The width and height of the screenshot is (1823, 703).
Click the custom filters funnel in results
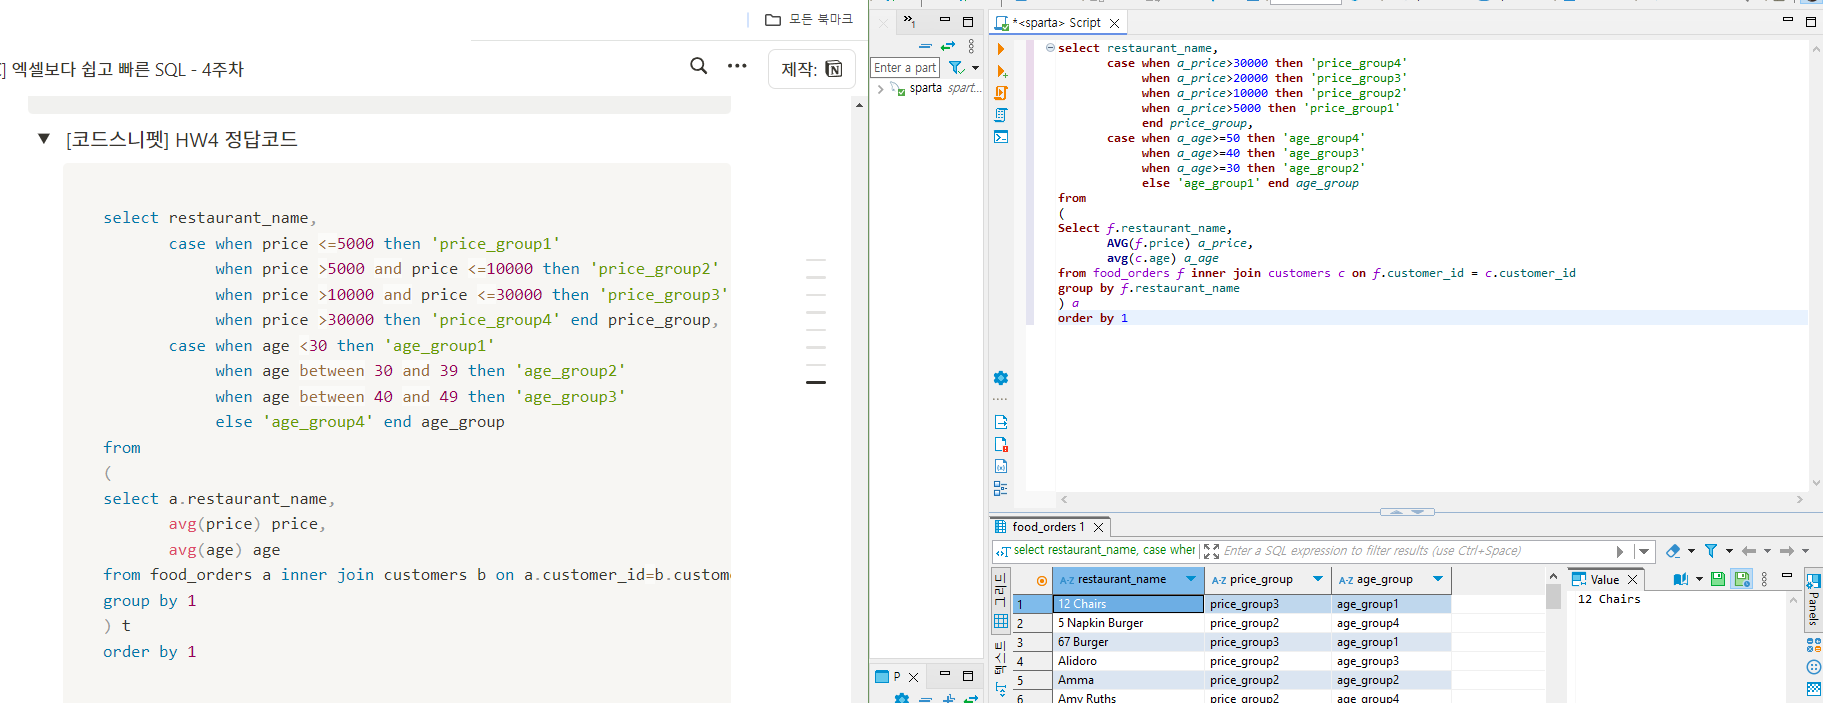(1711, 551)
